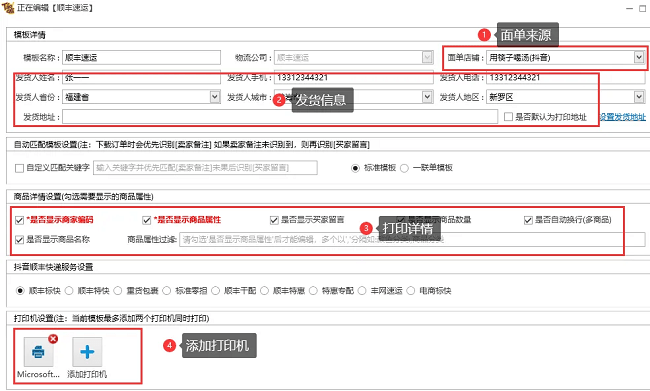Open 物流公司 dropdown

point(427,57)
